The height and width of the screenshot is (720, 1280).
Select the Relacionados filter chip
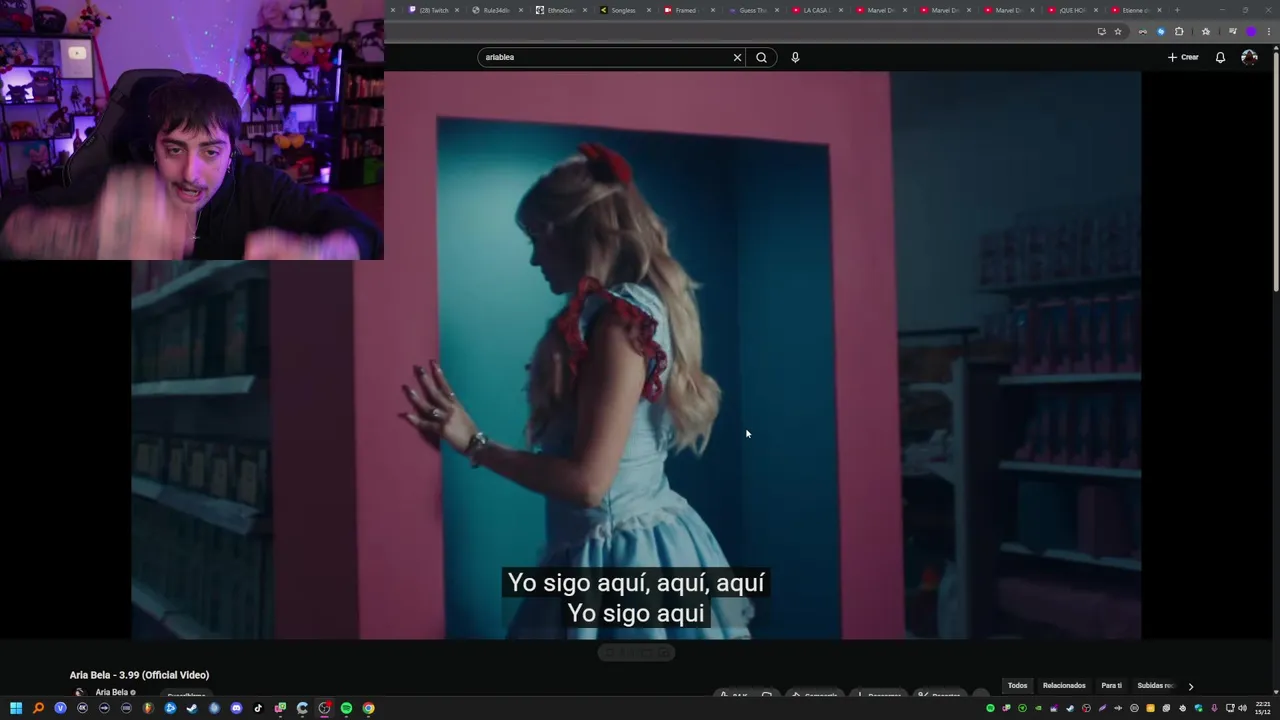tap(1064, 686)
